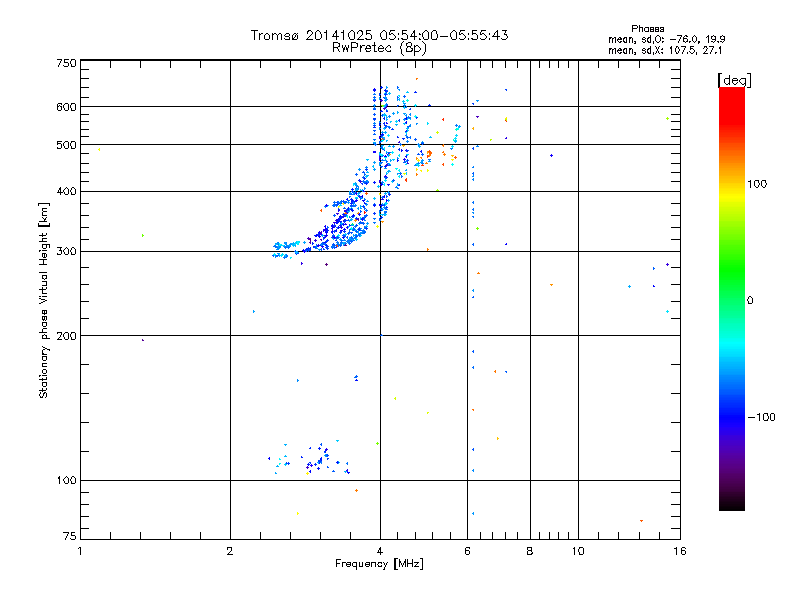The height and width of the screenshot is (600, 800).
Task: Click the colorbar 100 tick label
Action: click(x=757, y=184)
